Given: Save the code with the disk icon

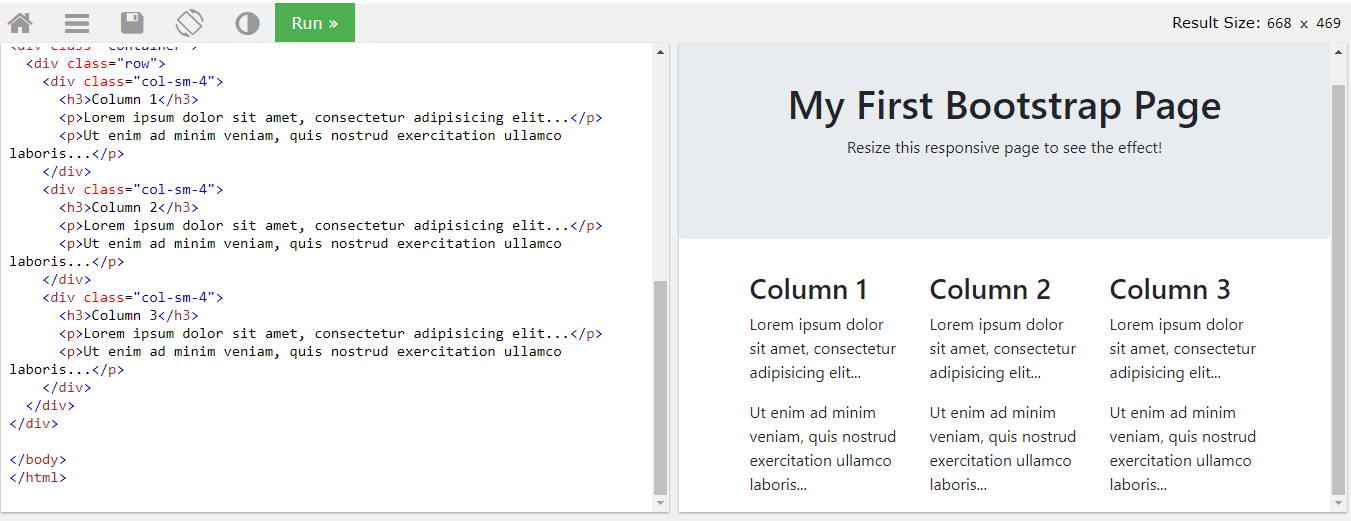Looking at the screenshot, I should [x=132, y=23].
